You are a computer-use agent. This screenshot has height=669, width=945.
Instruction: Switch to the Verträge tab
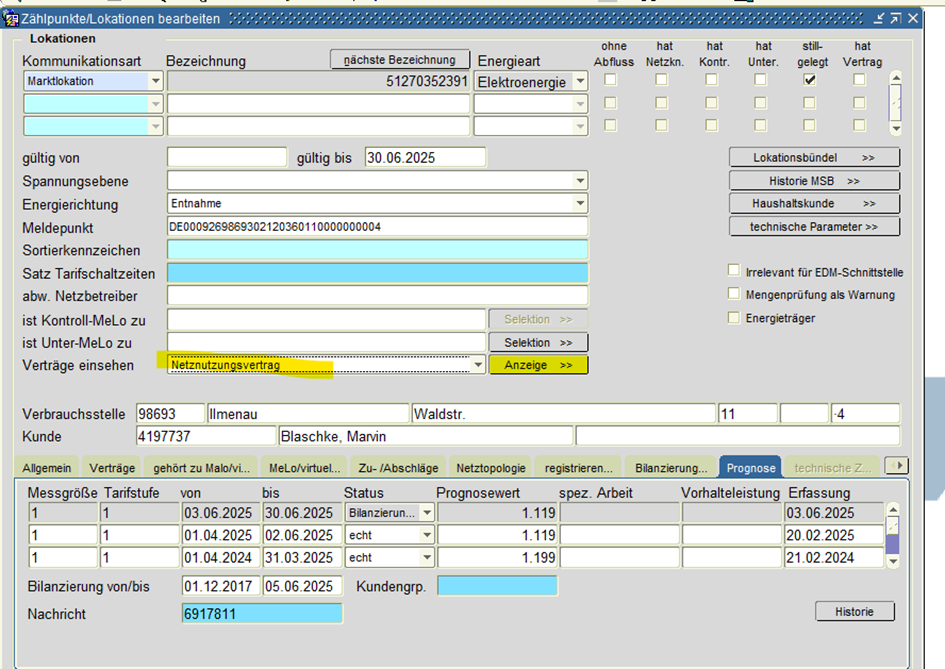tap(111, 467)
